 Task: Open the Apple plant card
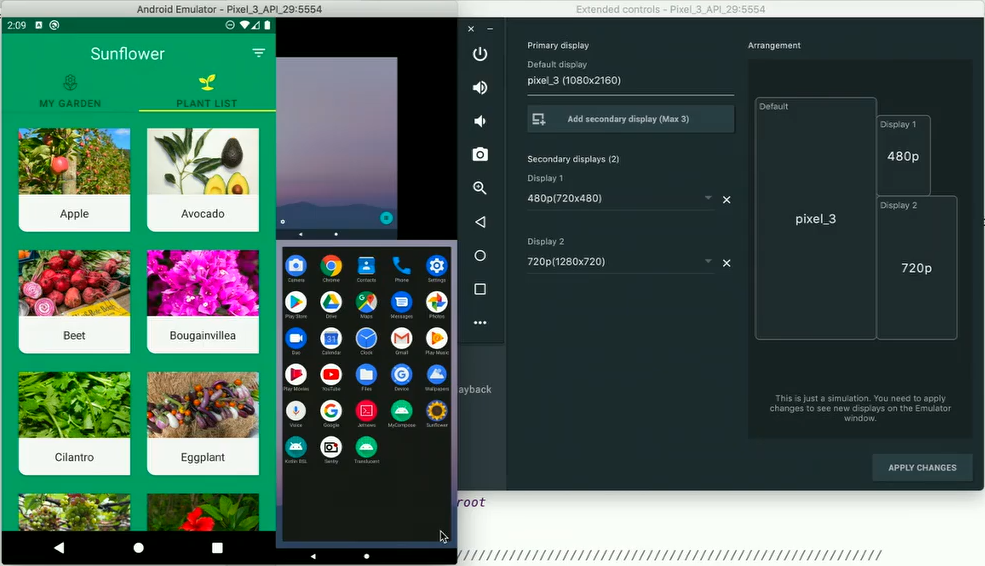pyautogui.click(x=74, y=180)
